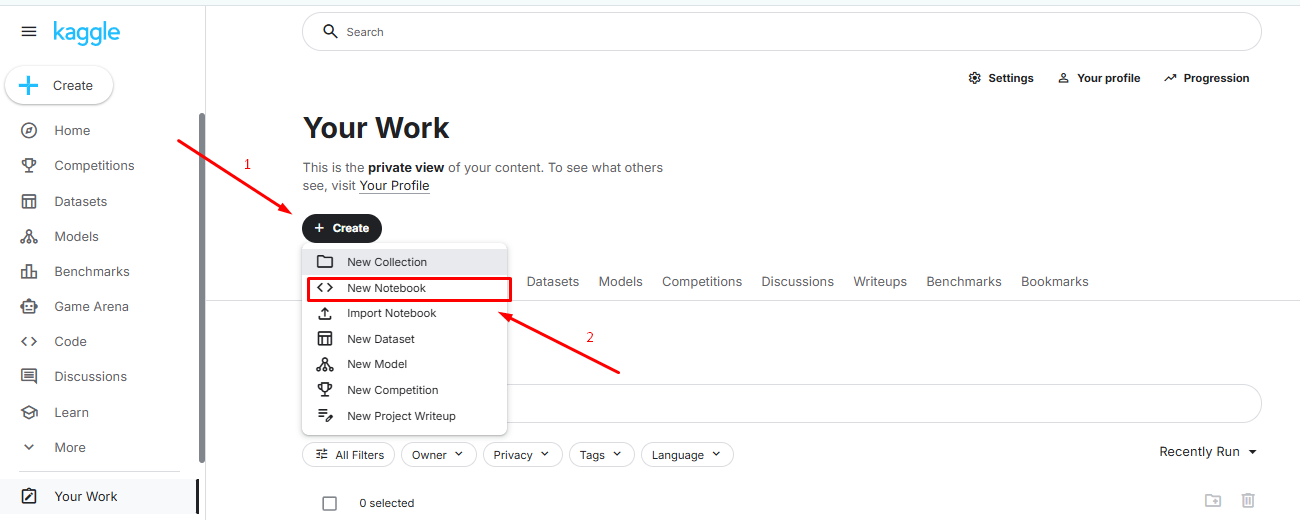Click the add to collection folder icon

pyautogui.click(x=1213, y=500)
